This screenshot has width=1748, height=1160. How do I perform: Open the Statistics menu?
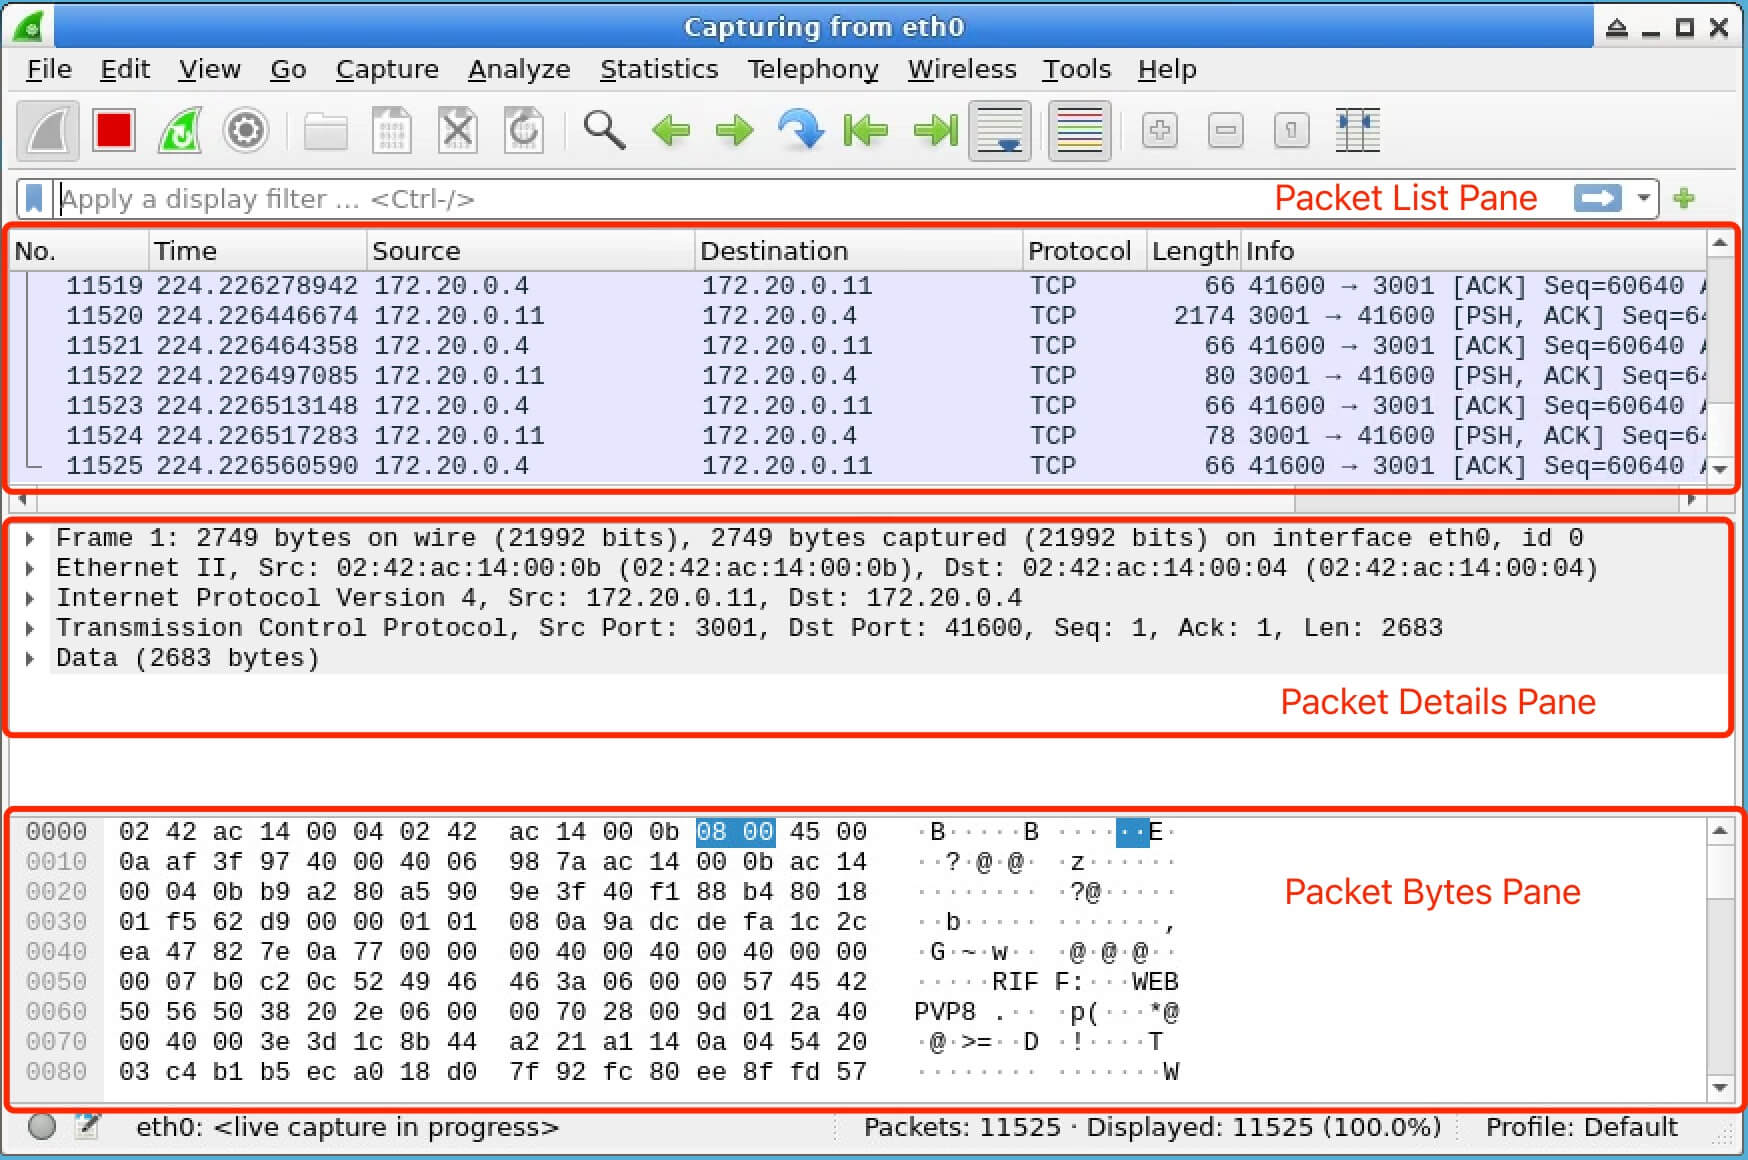658,69
